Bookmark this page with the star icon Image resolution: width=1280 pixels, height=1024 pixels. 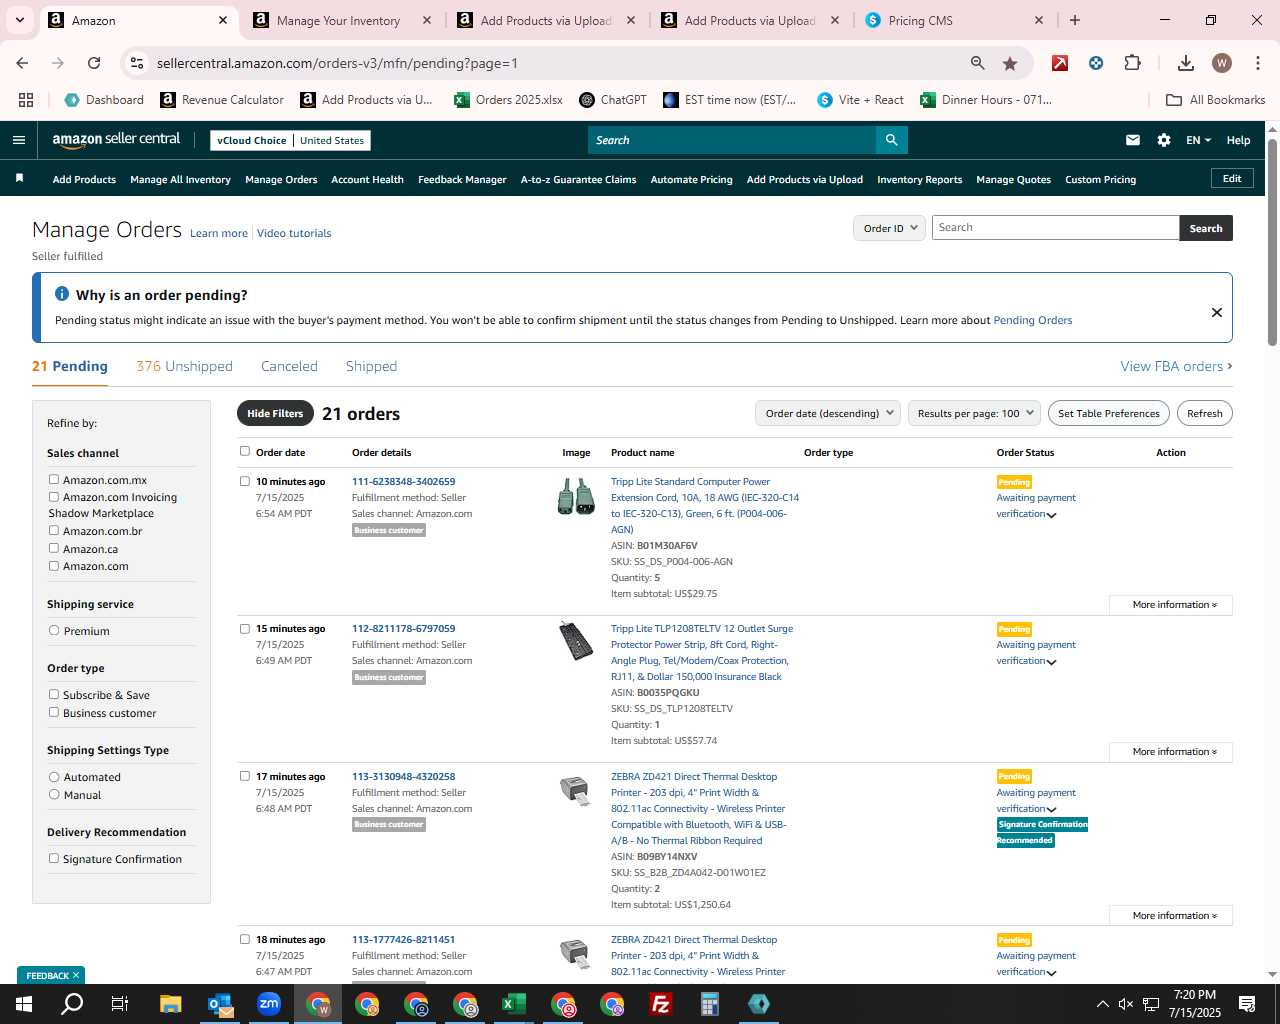click(x=1010, y=63)
